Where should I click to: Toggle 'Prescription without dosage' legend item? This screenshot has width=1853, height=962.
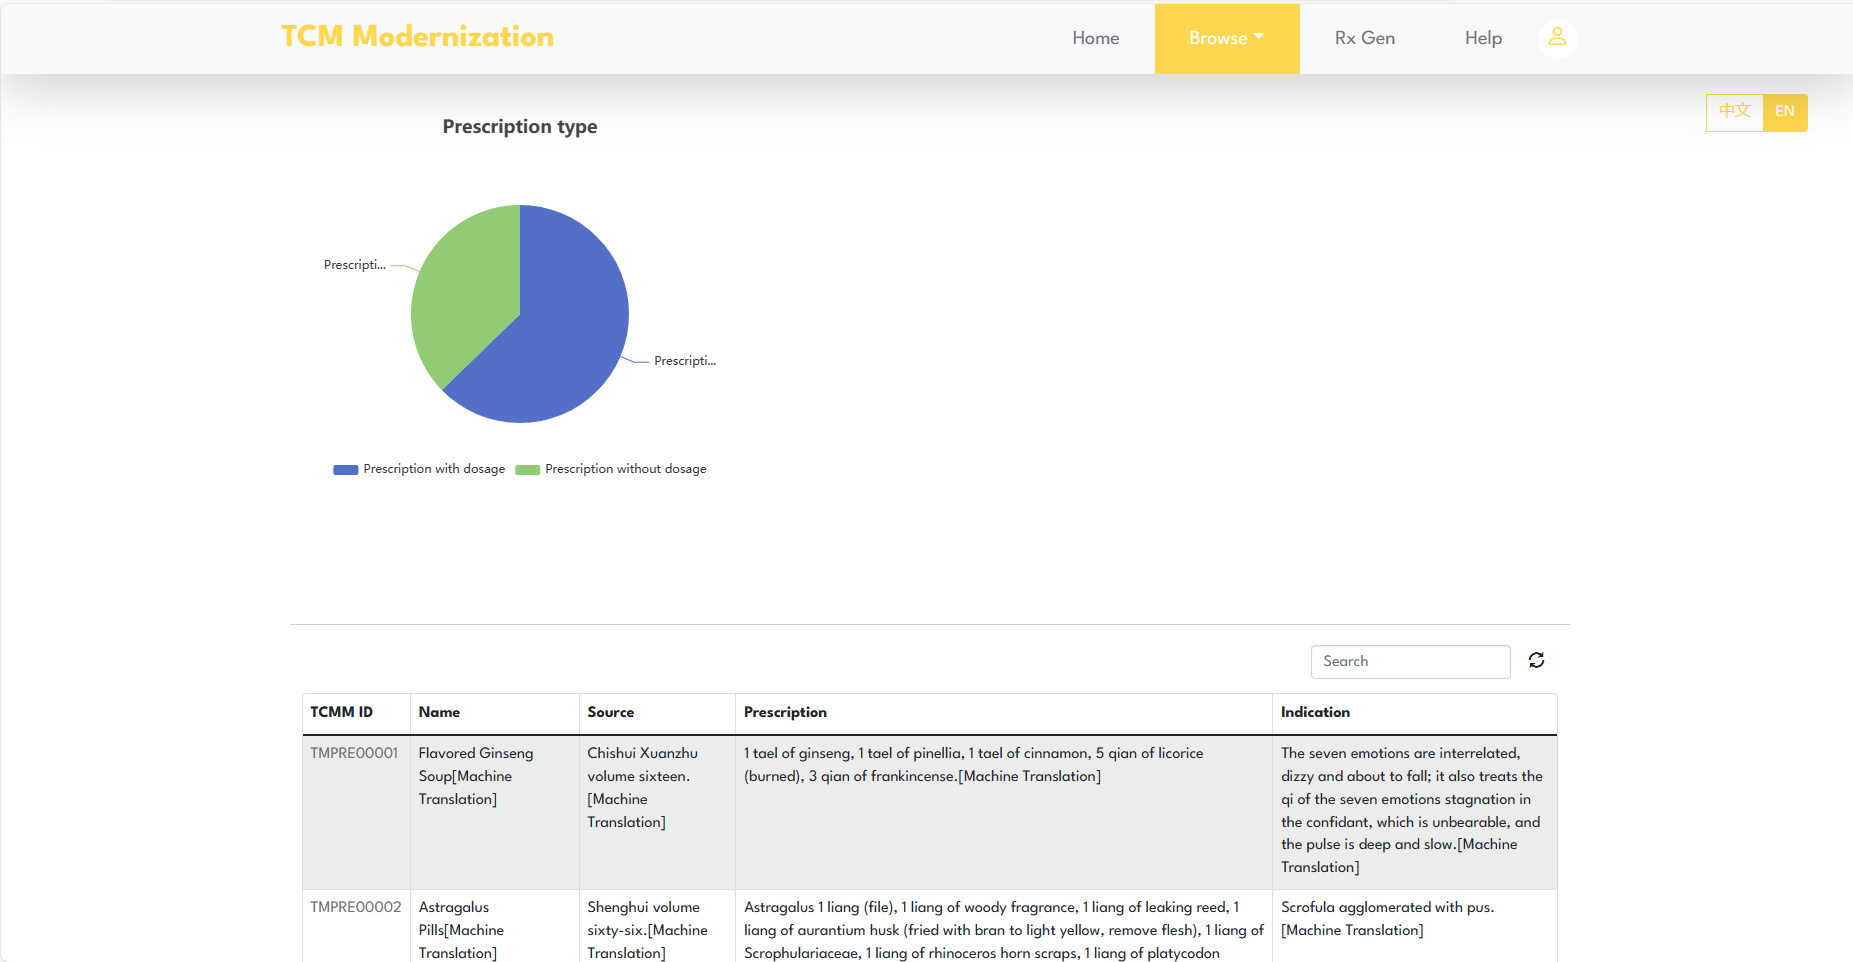click(611, 469)
